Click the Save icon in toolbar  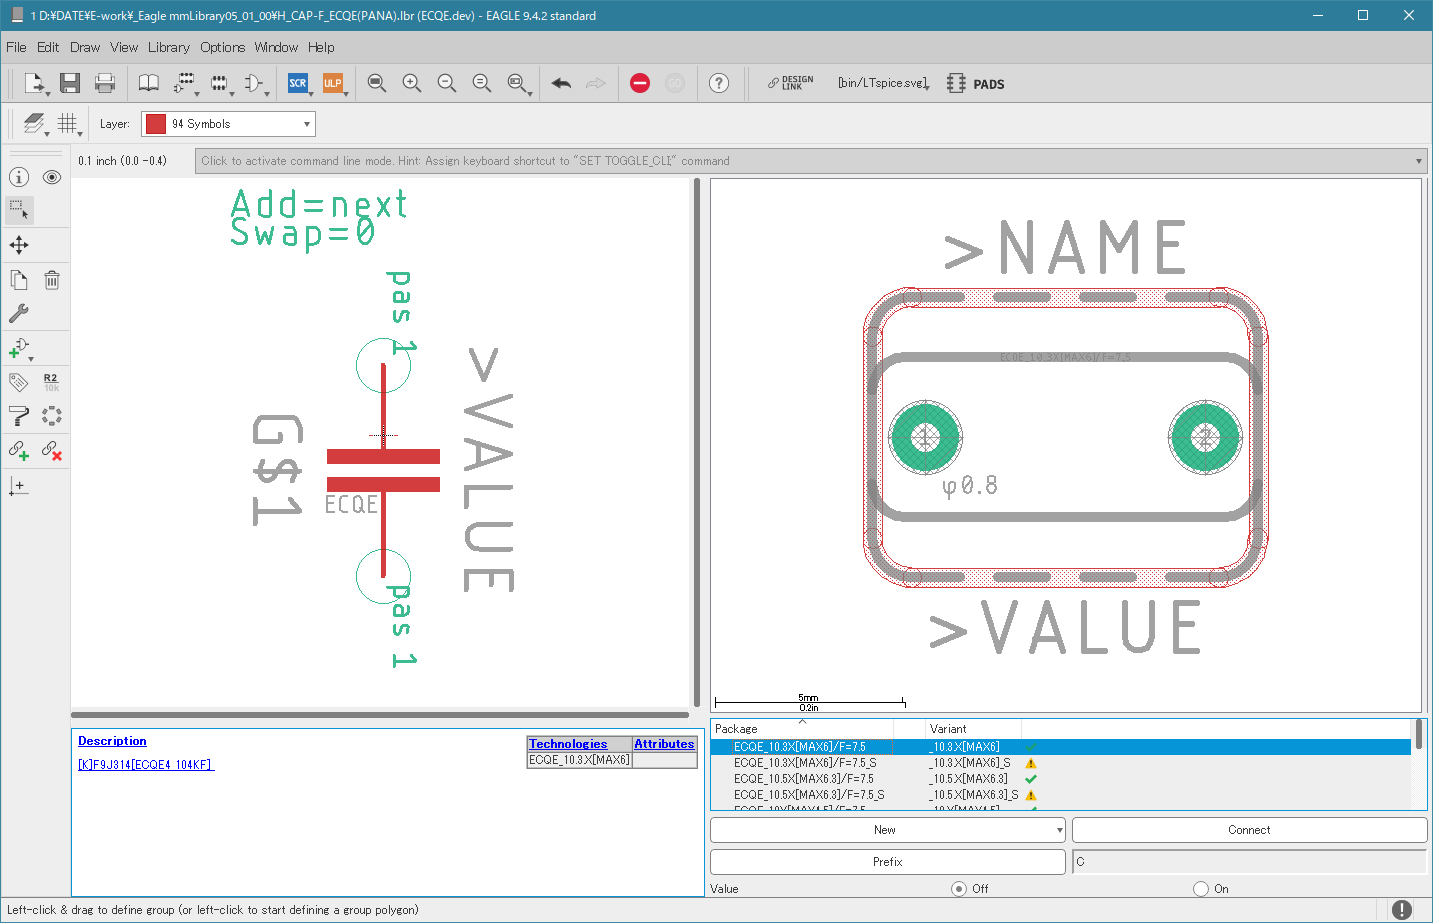click(x=69, y=83)
